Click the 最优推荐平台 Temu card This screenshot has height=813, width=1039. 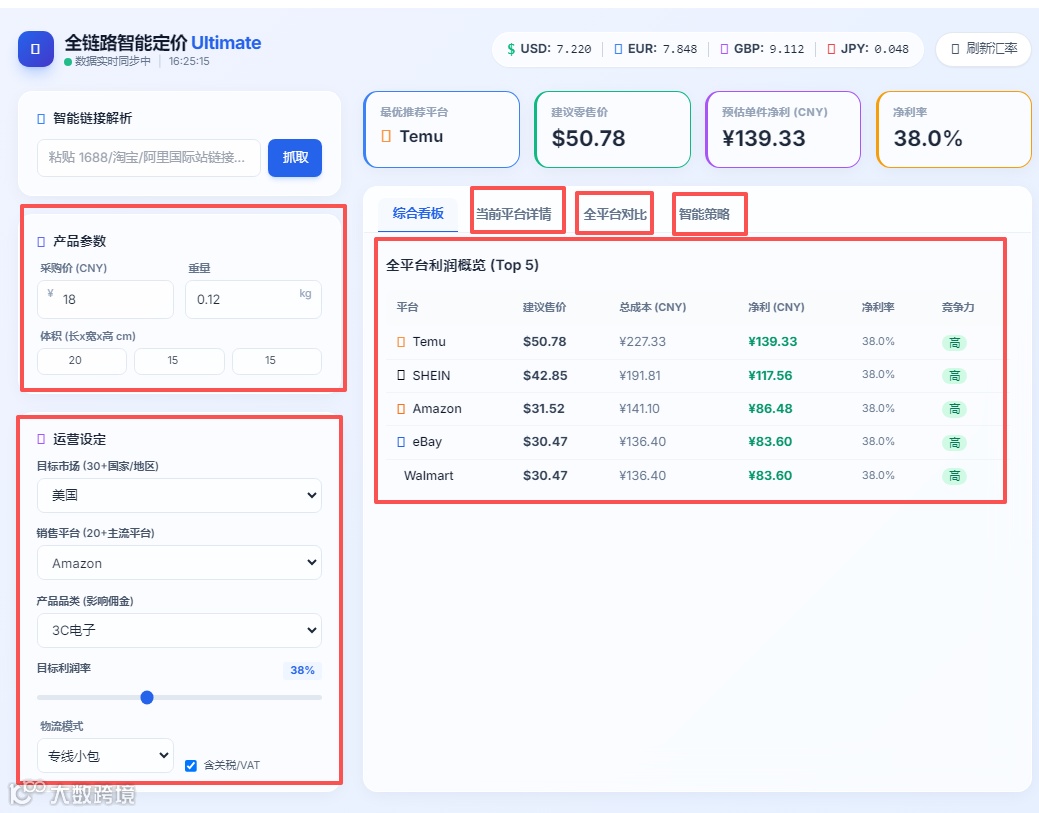[441, 129]
